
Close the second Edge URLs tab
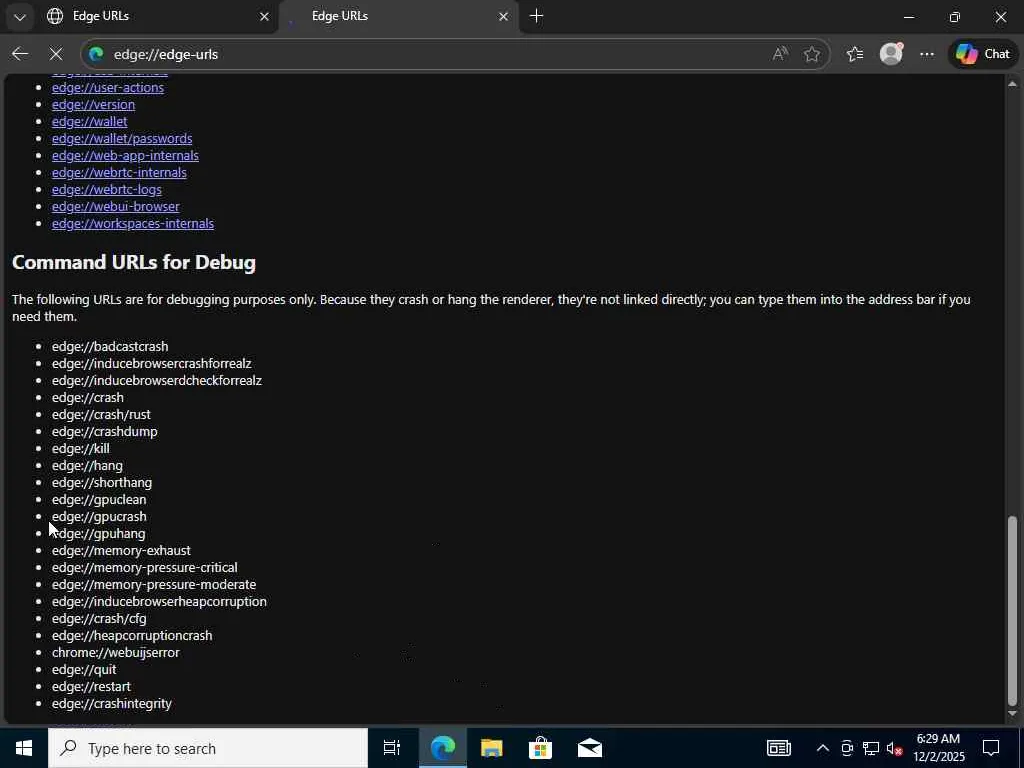[504, 16]
